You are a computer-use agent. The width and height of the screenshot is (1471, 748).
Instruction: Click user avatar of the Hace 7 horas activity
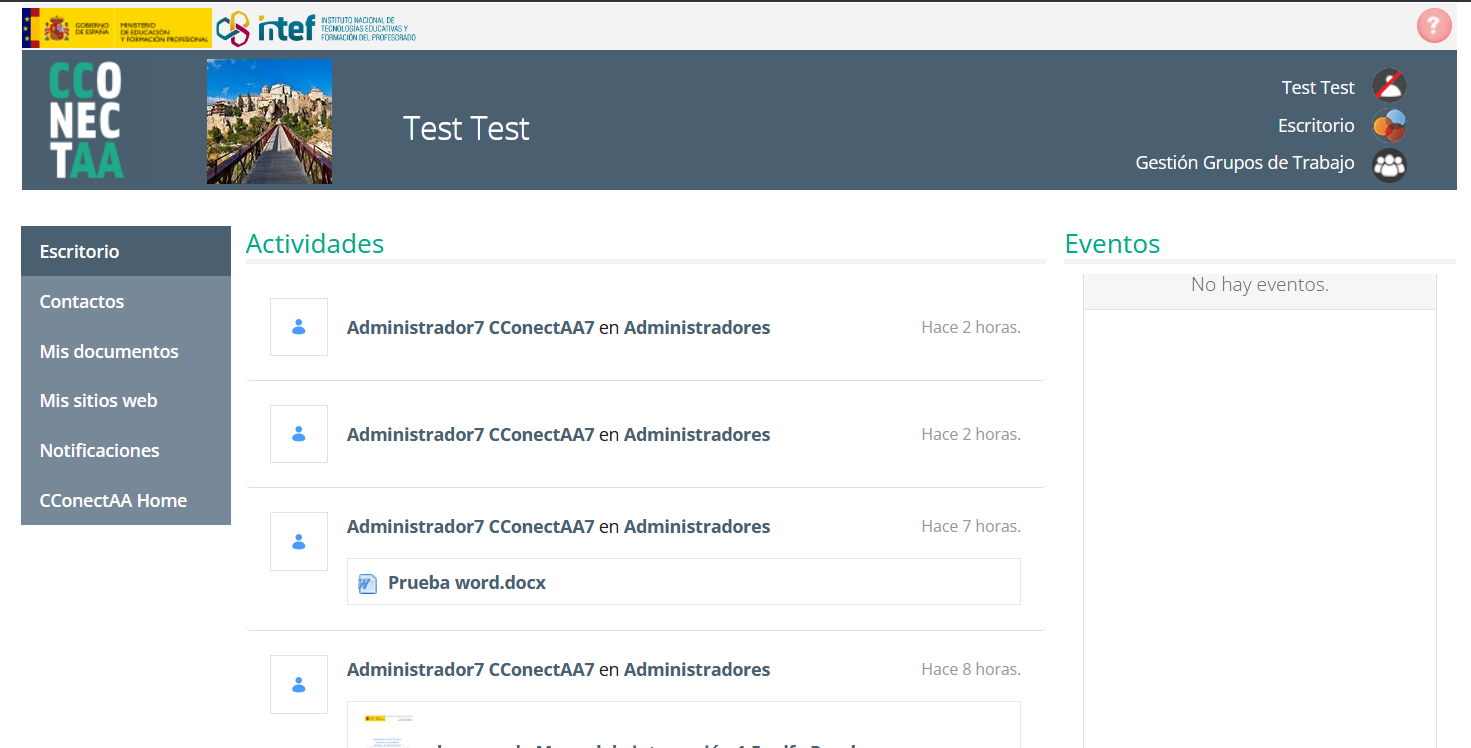(299, 541)
